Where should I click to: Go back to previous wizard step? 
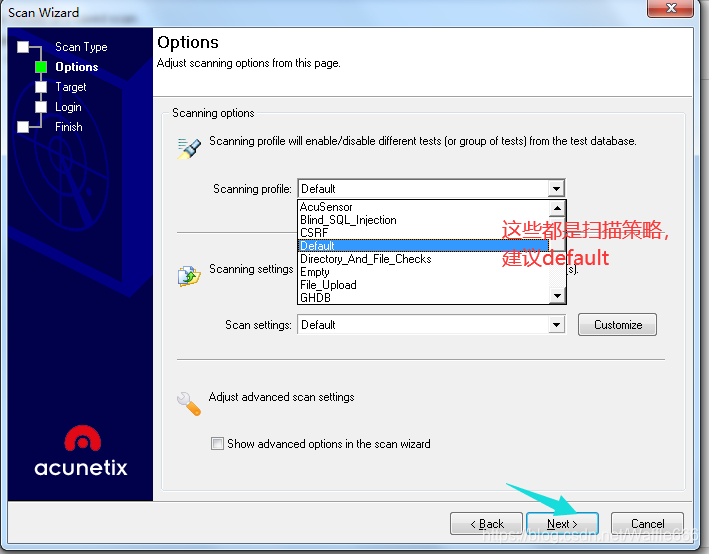(487, 524)
